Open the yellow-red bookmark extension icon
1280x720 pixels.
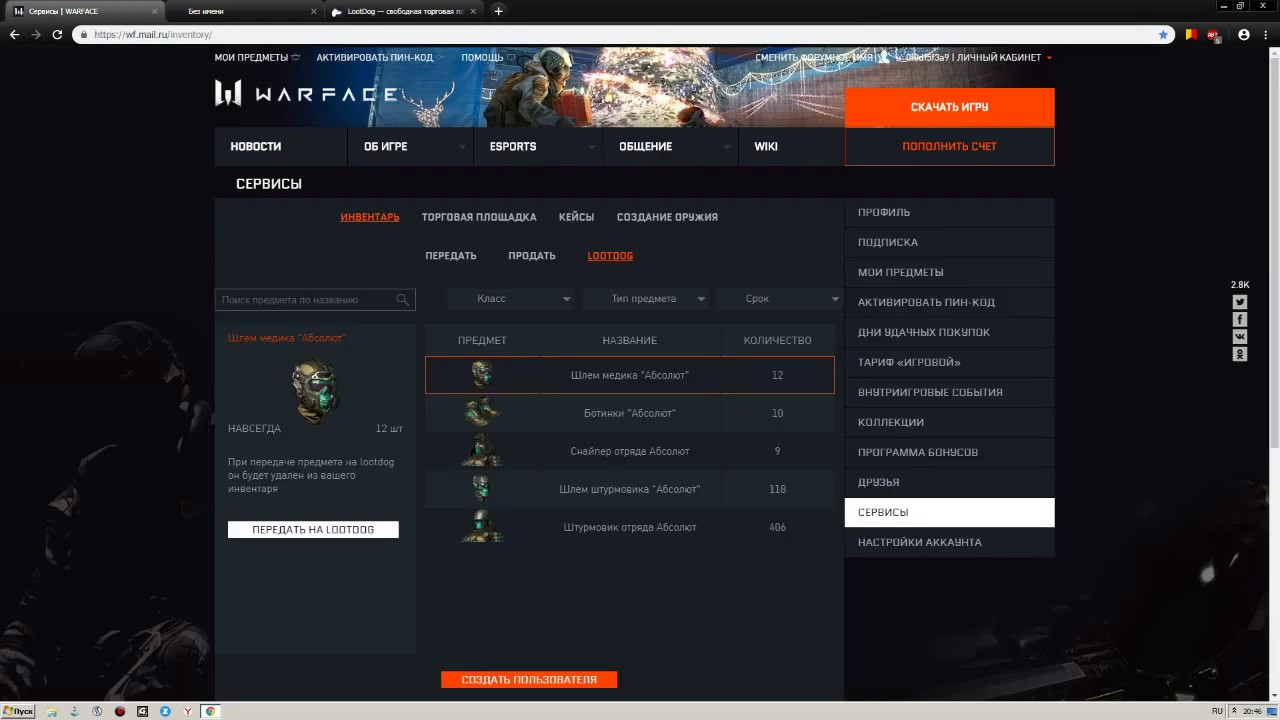(1190, 34)
